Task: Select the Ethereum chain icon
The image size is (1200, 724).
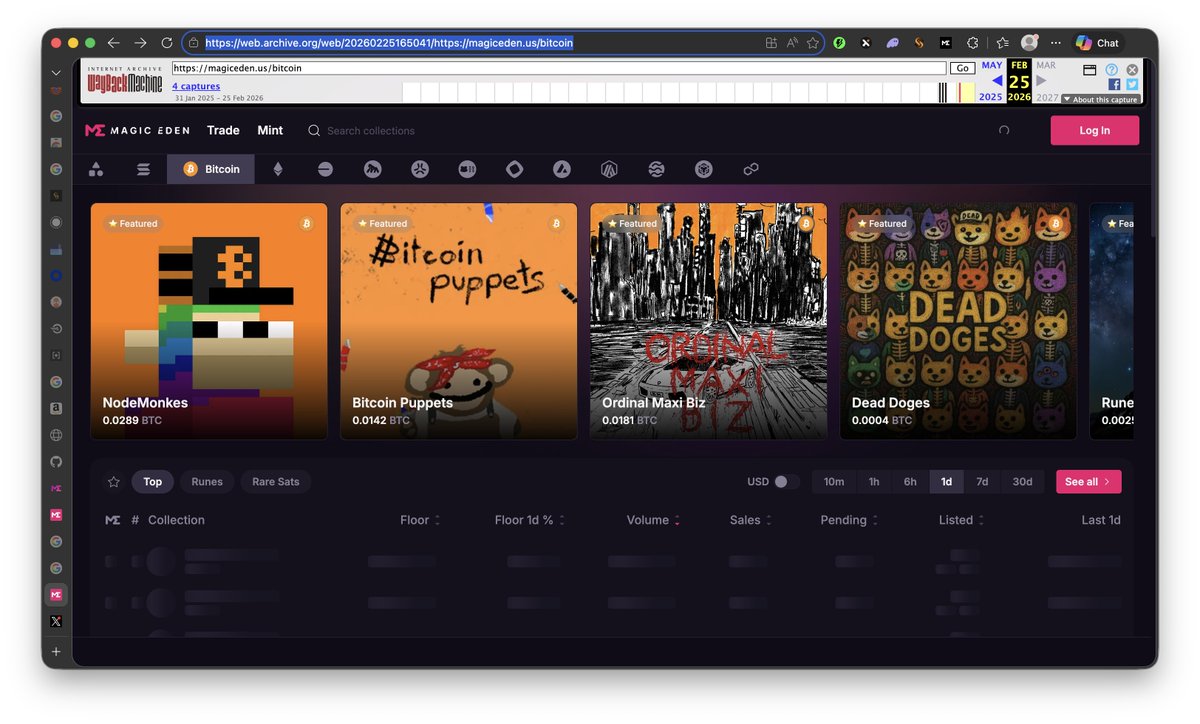Action: (278, 169)
